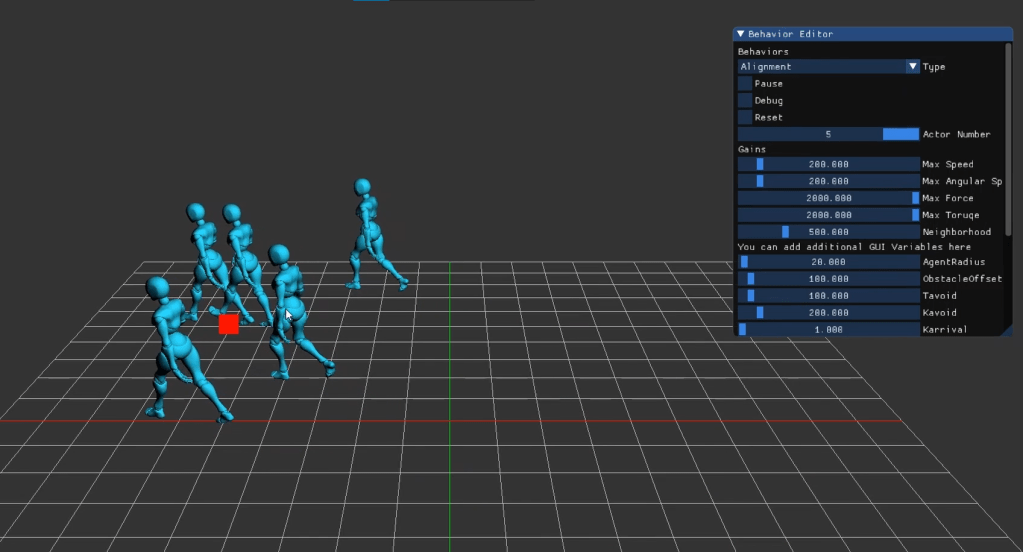Click the Kavoid slider

pyautogui.click(x=828, y=313)
